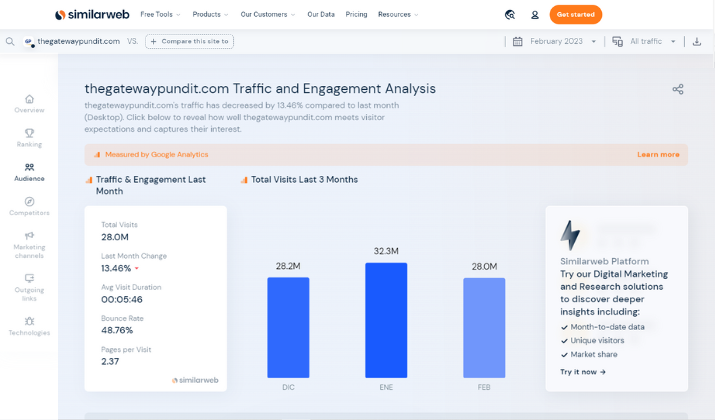
Task: Open the globe search icon in header
Action: [x=510, y=15]
